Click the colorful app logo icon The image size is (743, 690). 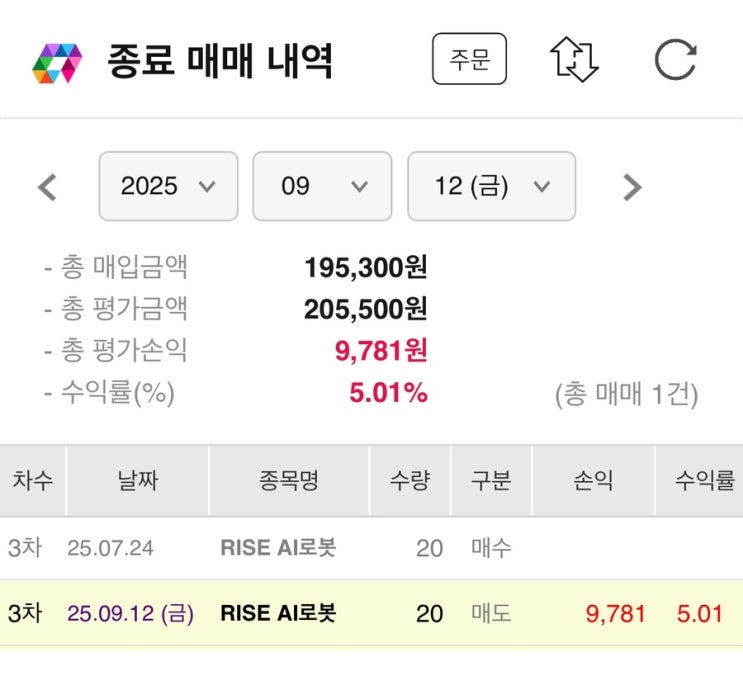coord(57,62)
